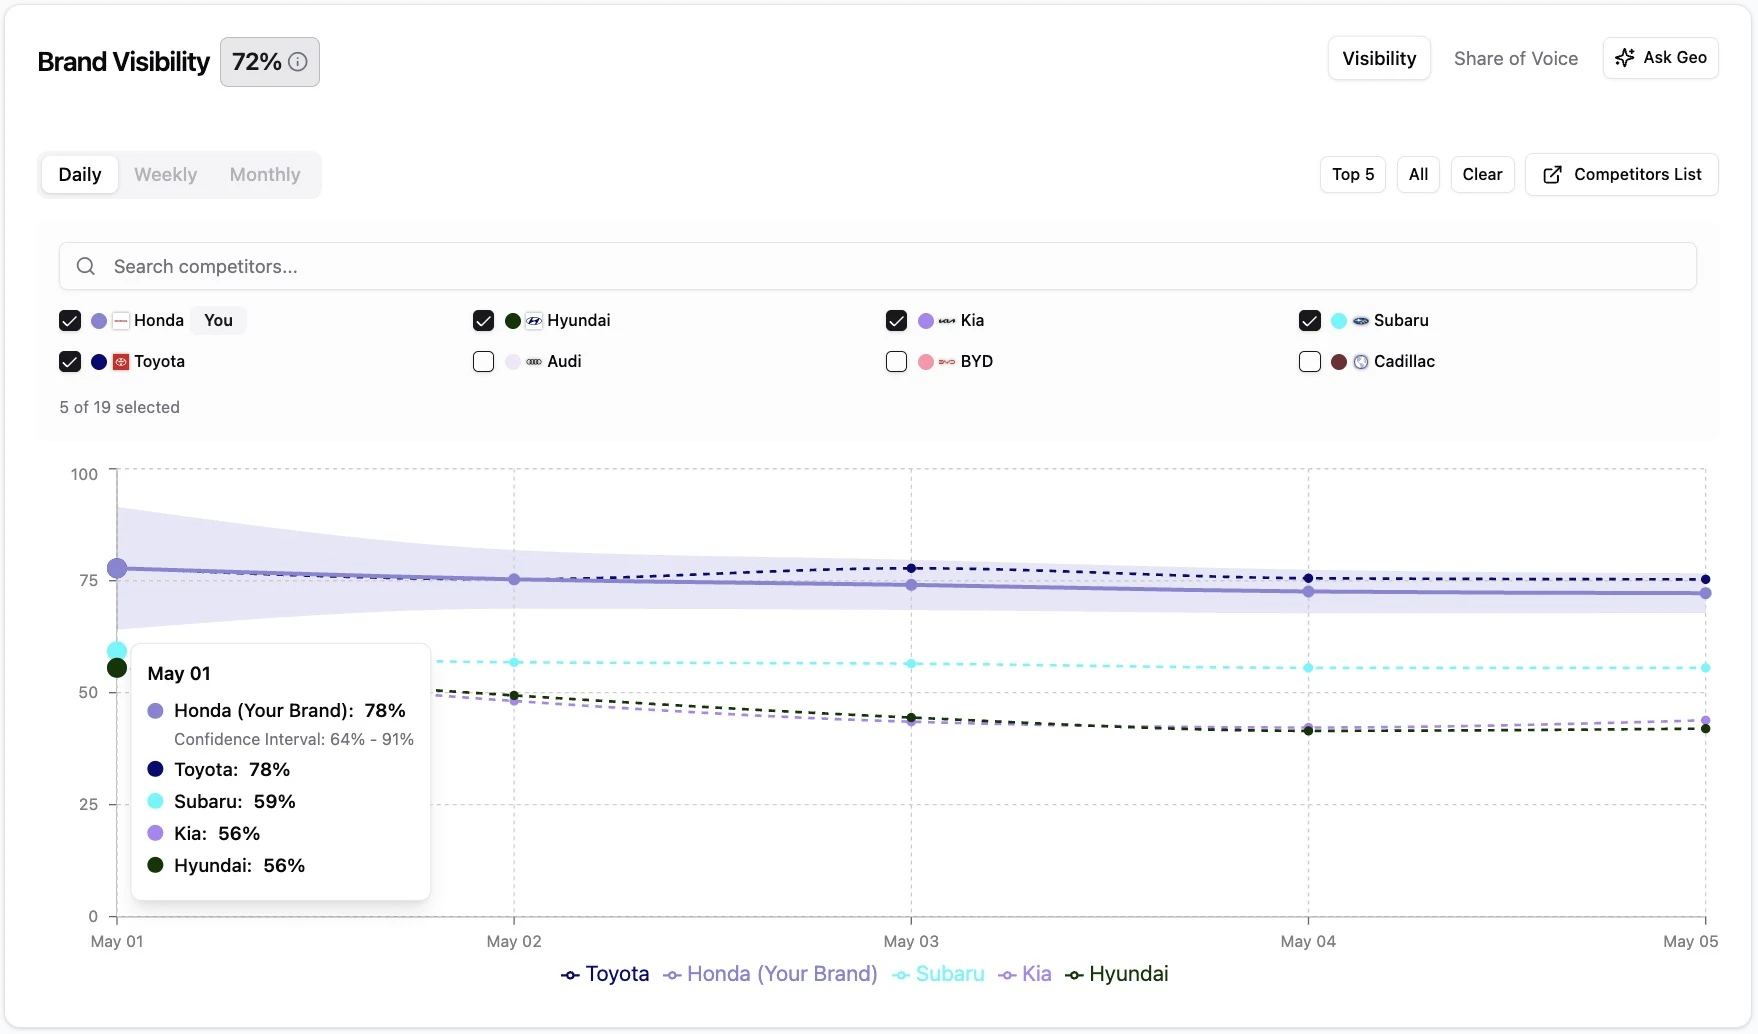The width and height of the screenshot is (1758, 1034).
Task: Click Honda's purple color dot
Action: 99,321
